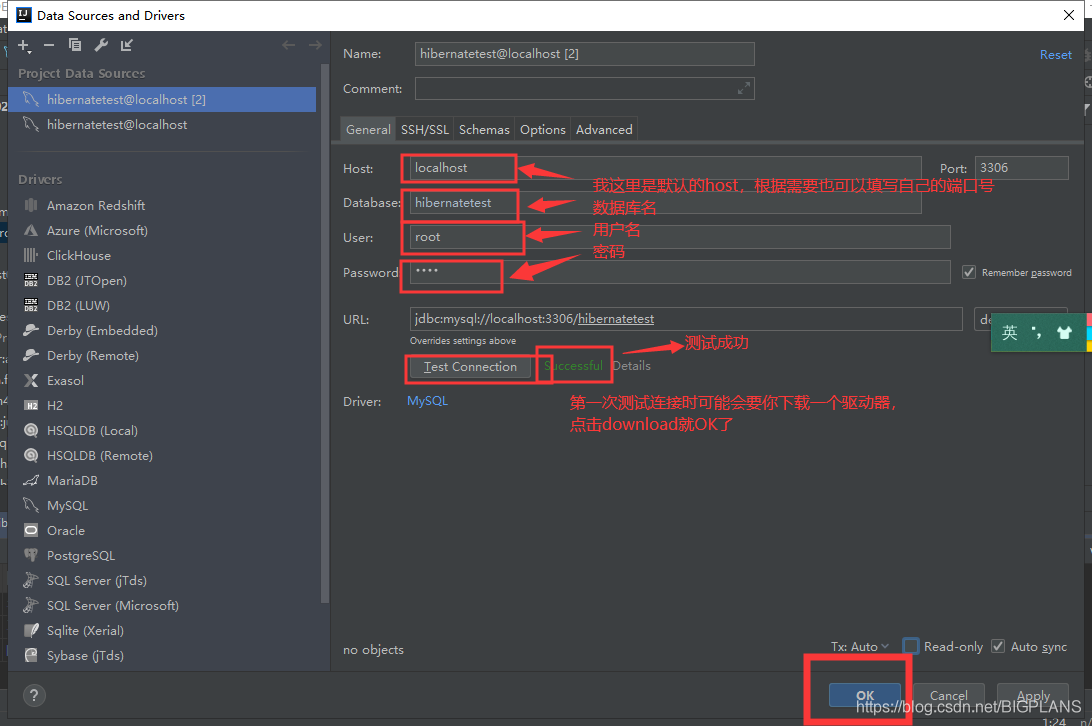The height and width of the screenshot is (726, 1092).
Task: Click the IME shirt skin icon
Action: coord(1064,333)
